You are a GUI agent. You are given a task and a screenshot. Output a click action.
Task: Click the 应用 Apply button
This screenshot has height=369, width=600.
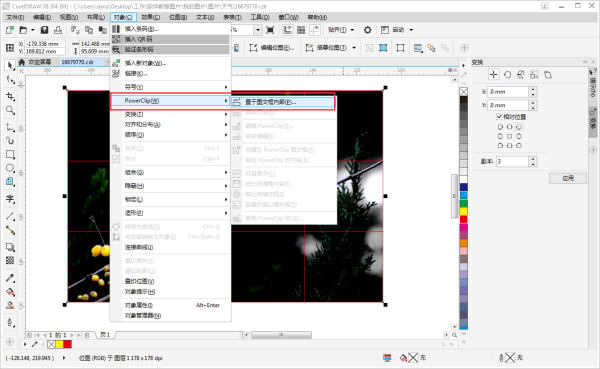568,178
